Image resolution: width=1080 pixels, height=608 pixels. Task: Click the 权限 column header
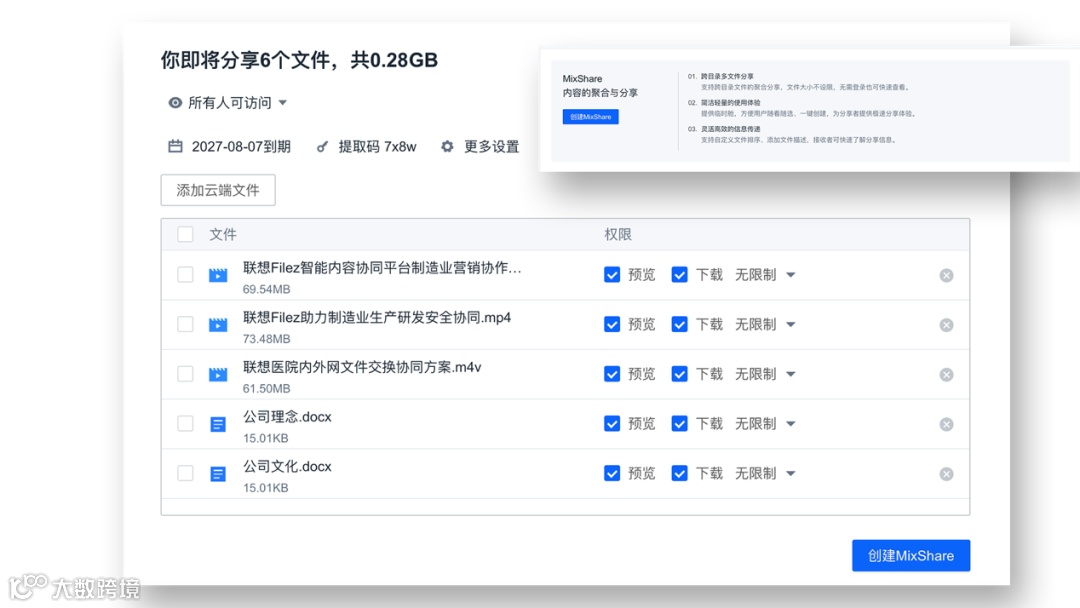(618, 234)
